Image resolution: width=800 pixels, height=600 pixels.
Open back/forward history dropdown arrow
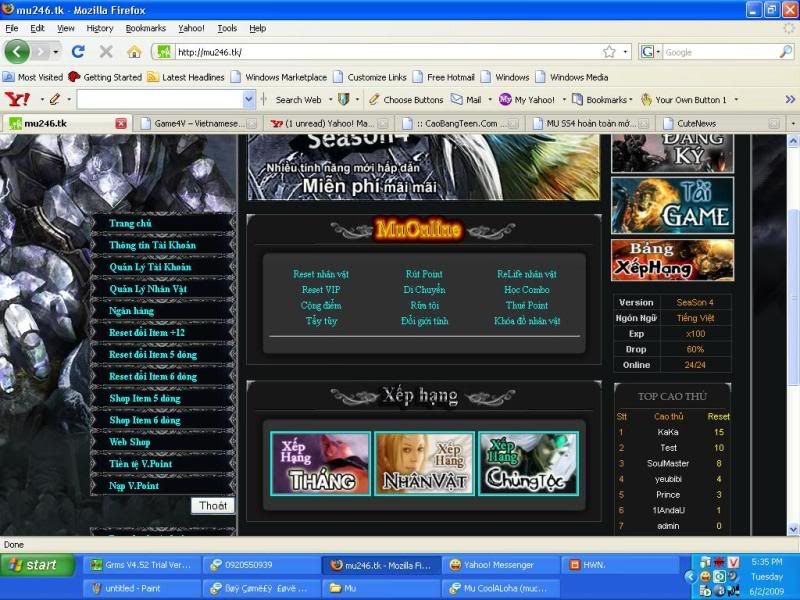pos(56,52)
